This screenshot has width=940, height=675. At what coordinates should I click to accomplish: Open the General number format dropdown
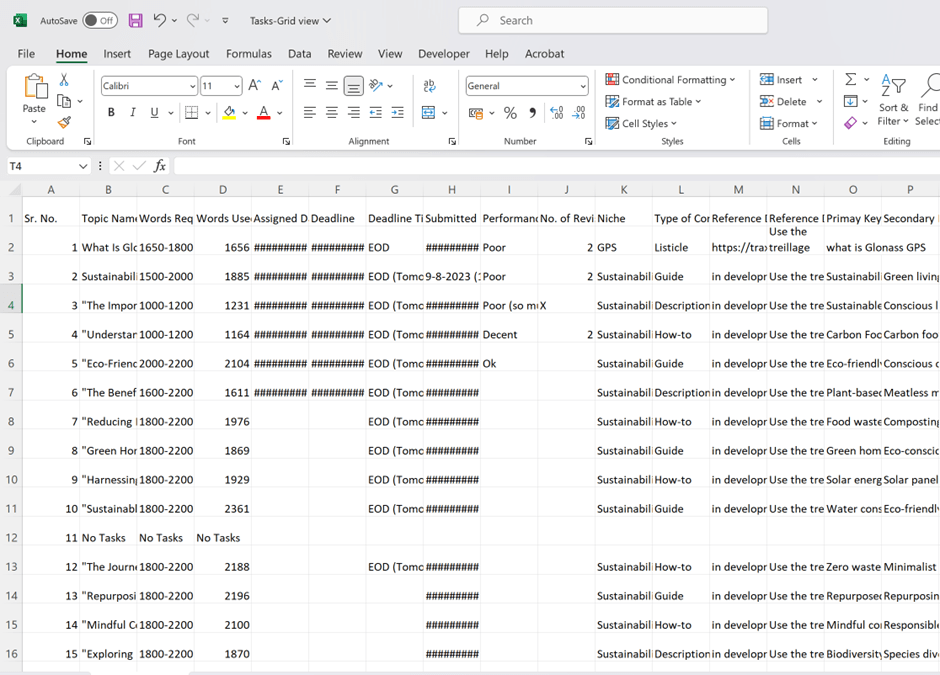[583, 86]
